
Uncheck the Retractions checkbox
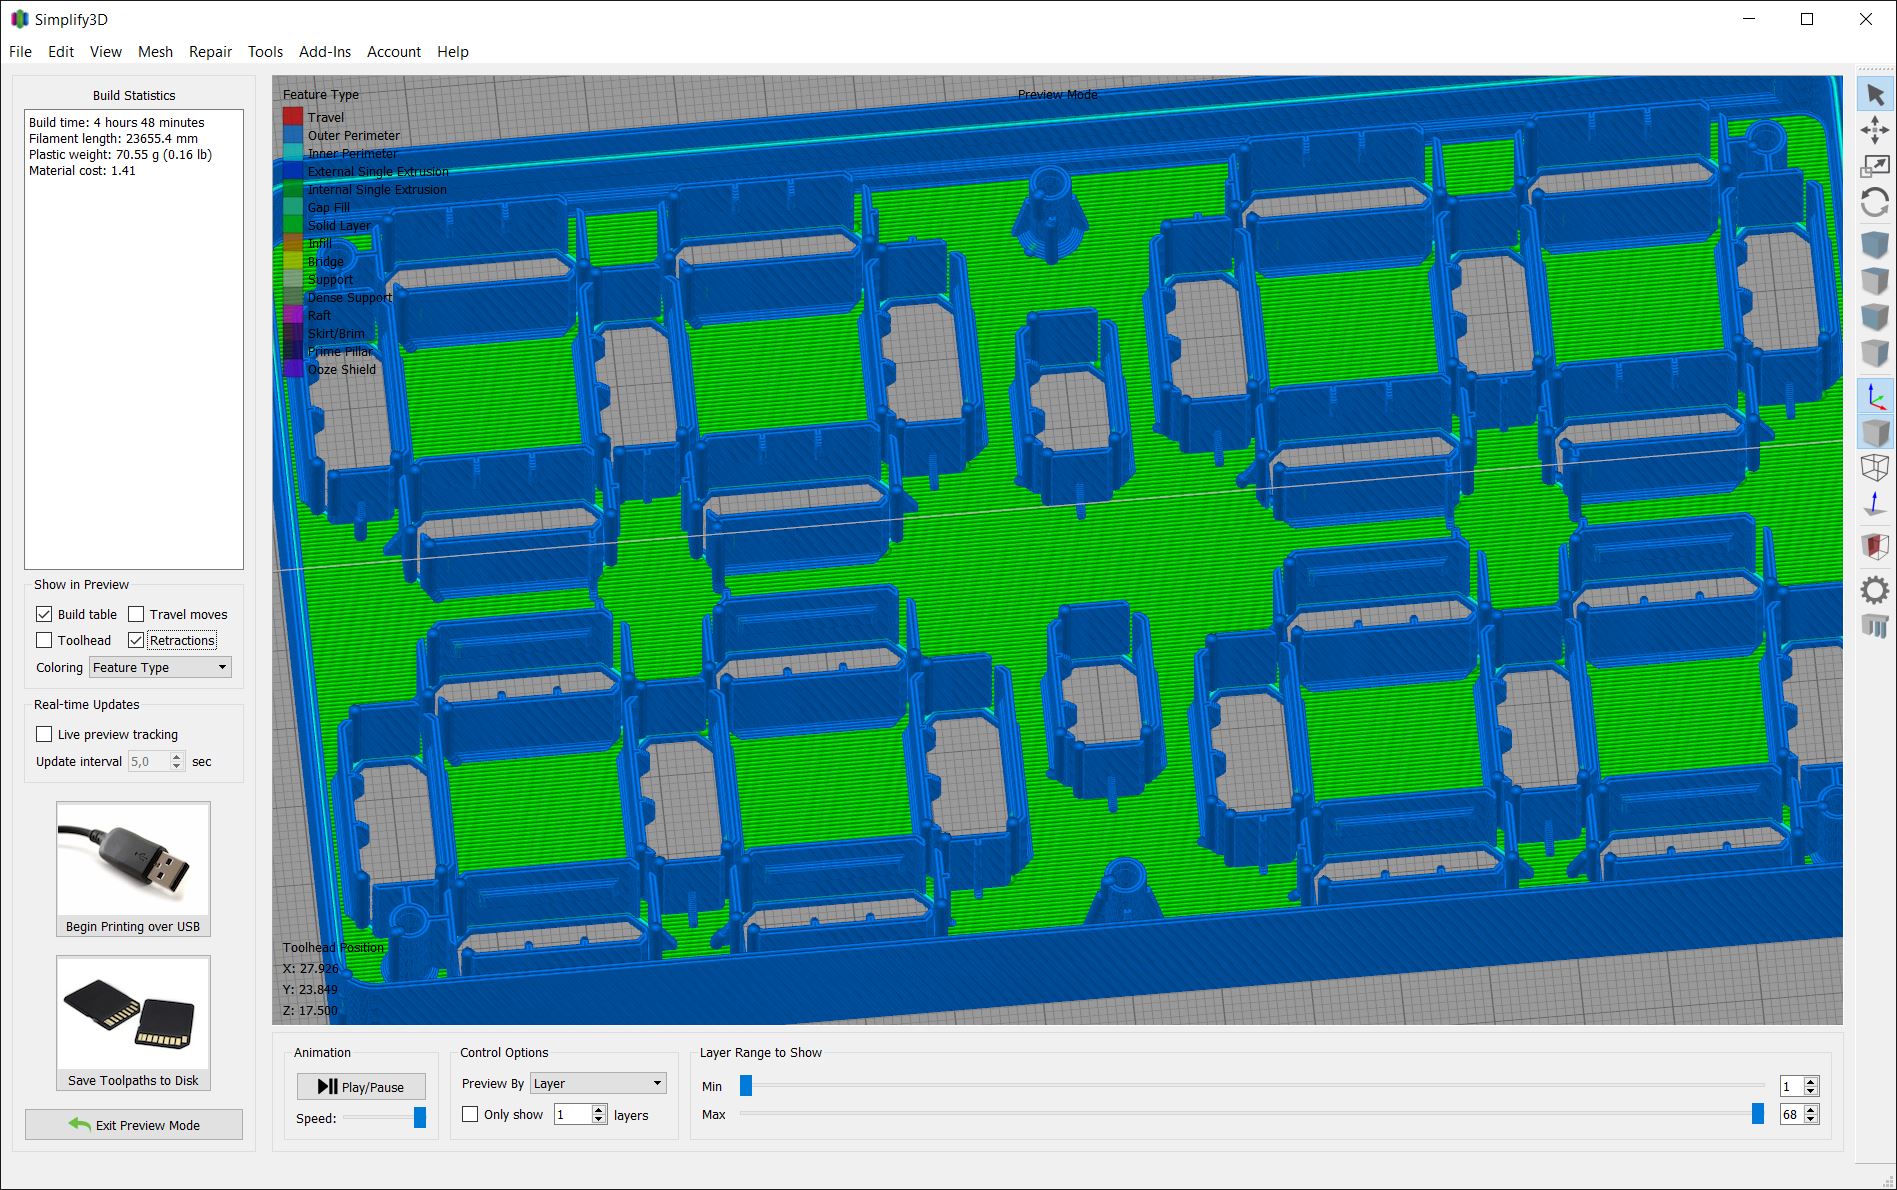136,640
